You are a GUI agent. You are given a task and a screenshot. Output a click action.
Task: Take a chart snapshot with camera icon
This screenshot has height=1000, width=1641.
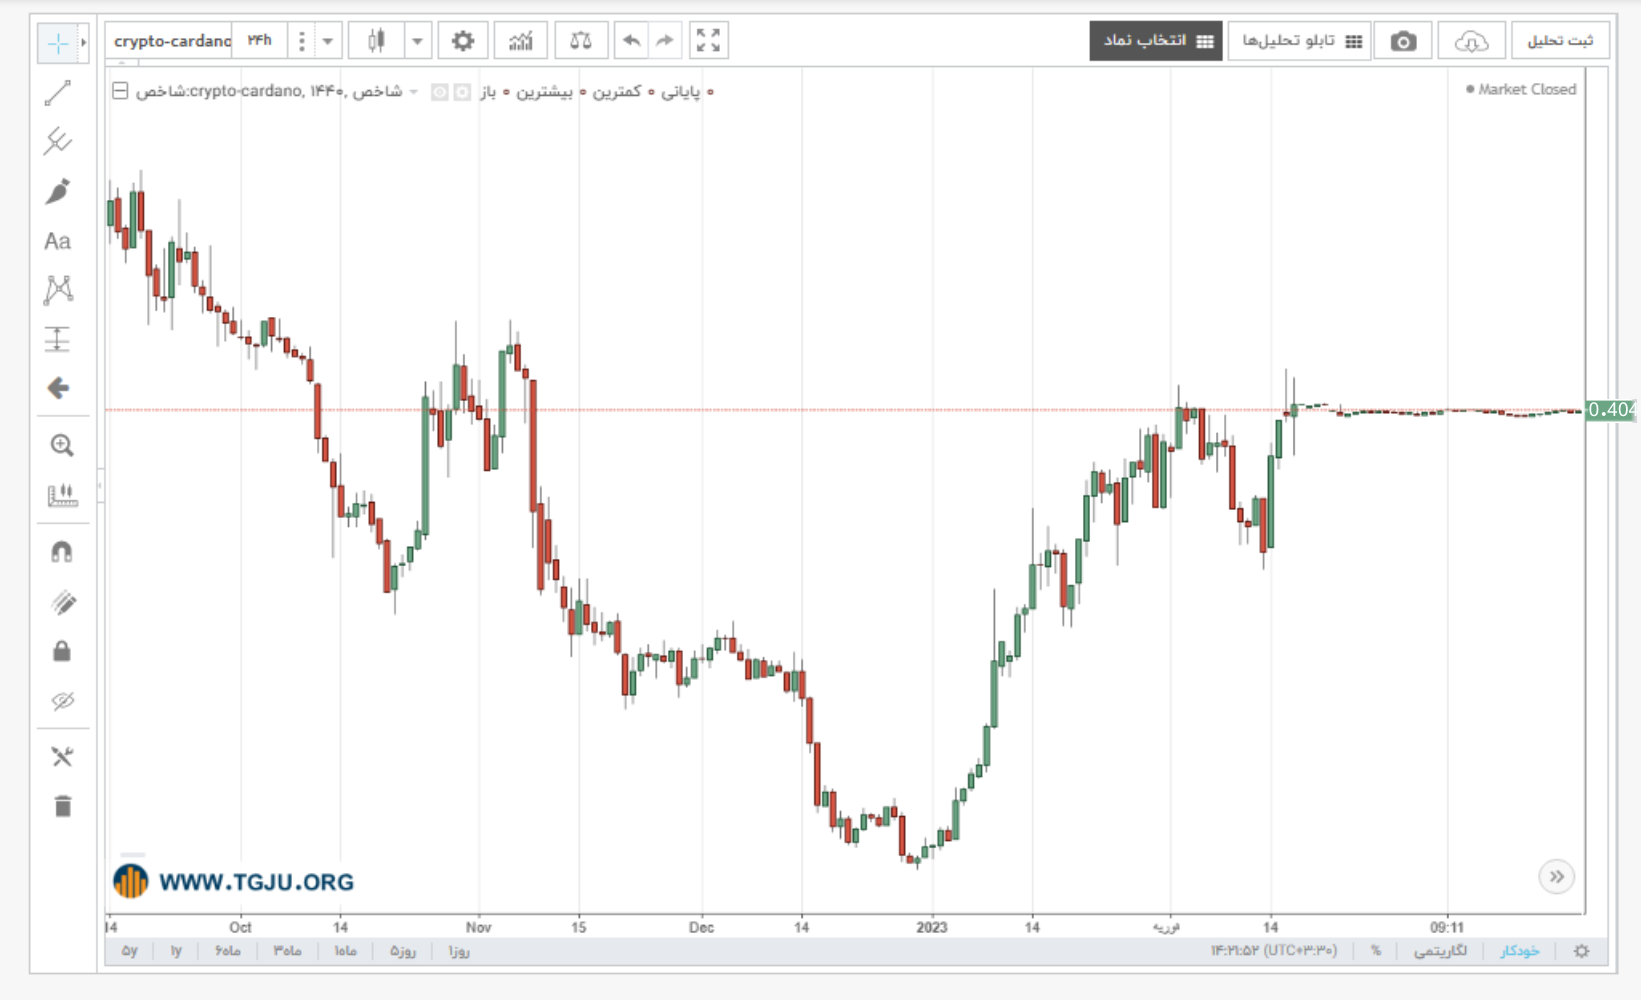point(1403,41)
